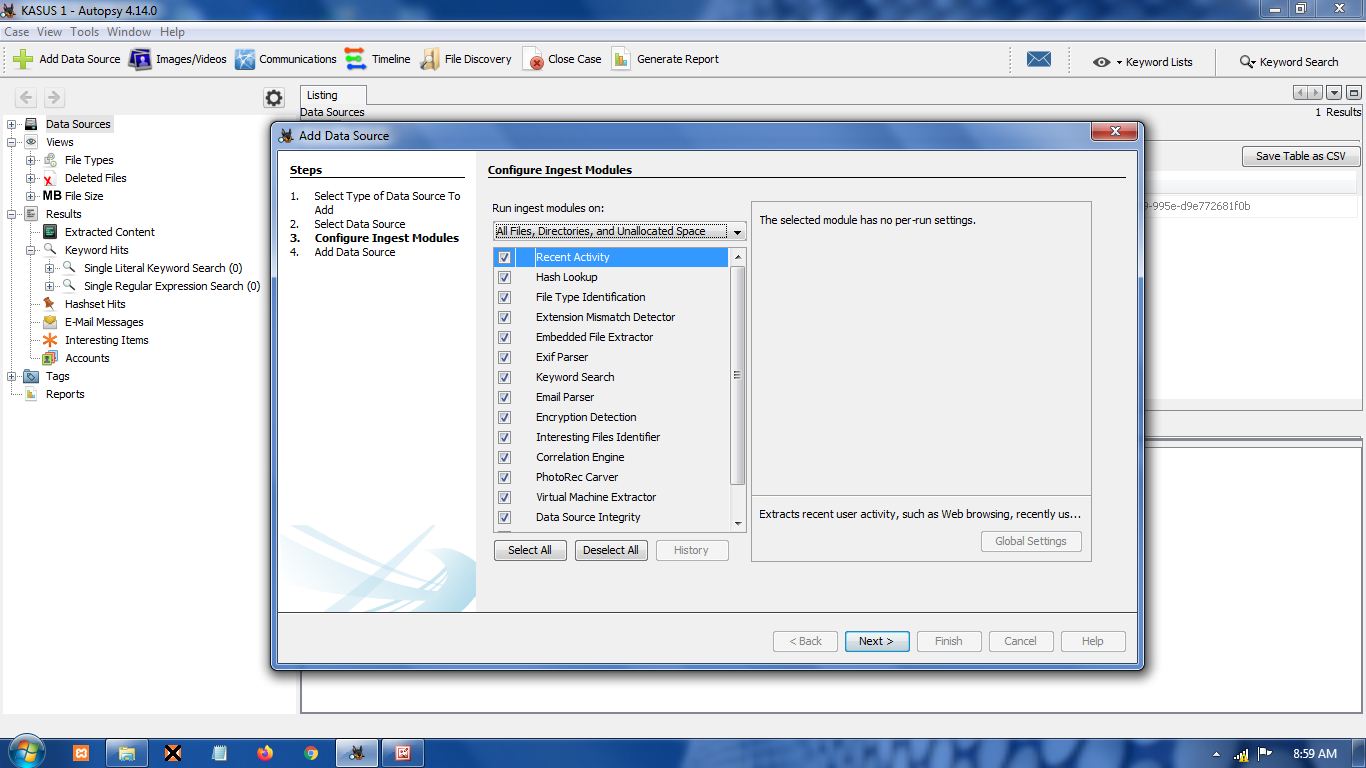Click the Generate Report icon
1366x768 pixels.
621,59
